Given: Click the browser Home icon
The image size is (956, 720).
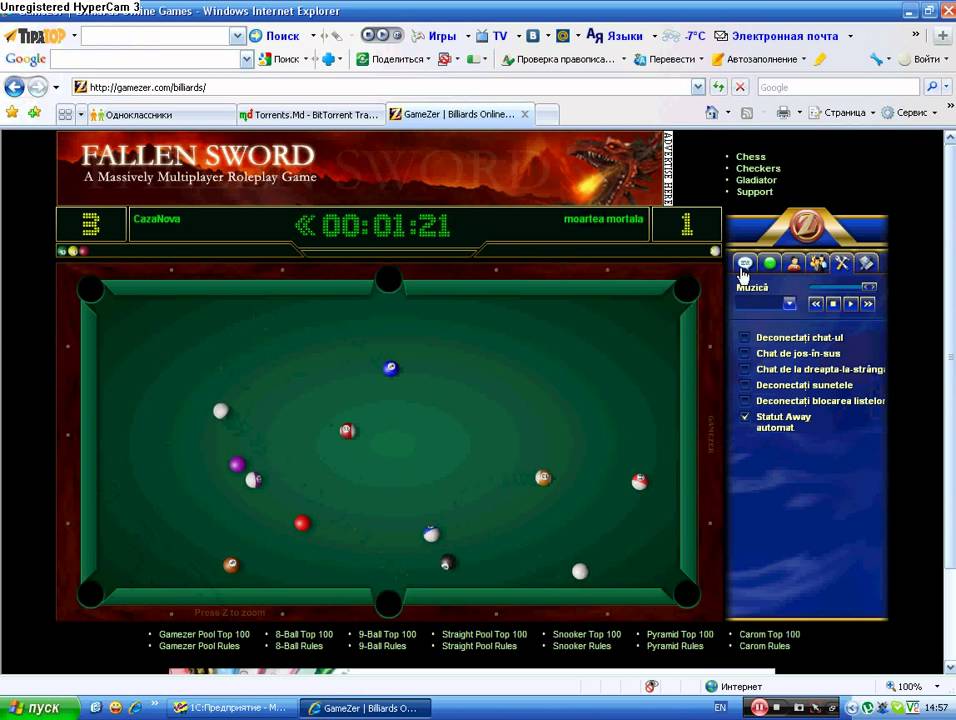Looking at the screenshot, I should [712, 112].
